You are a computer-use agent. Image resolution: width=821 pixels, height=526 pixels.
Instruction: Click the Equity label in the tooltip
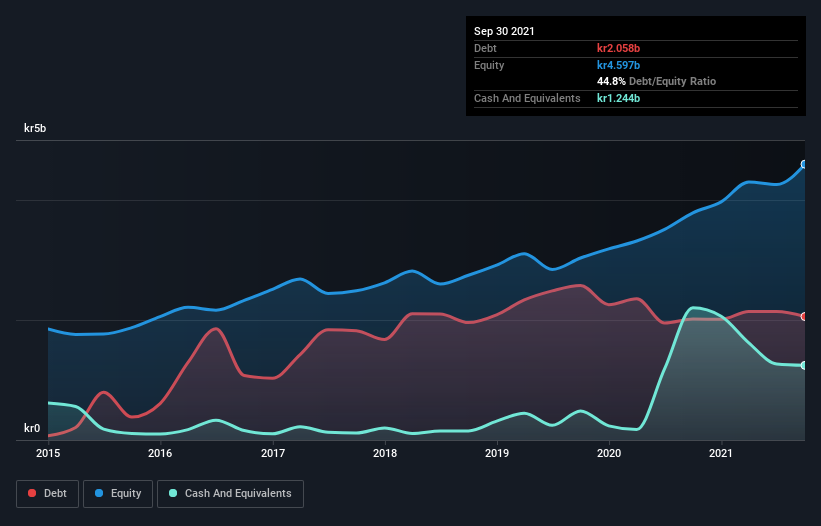(489, 65)
